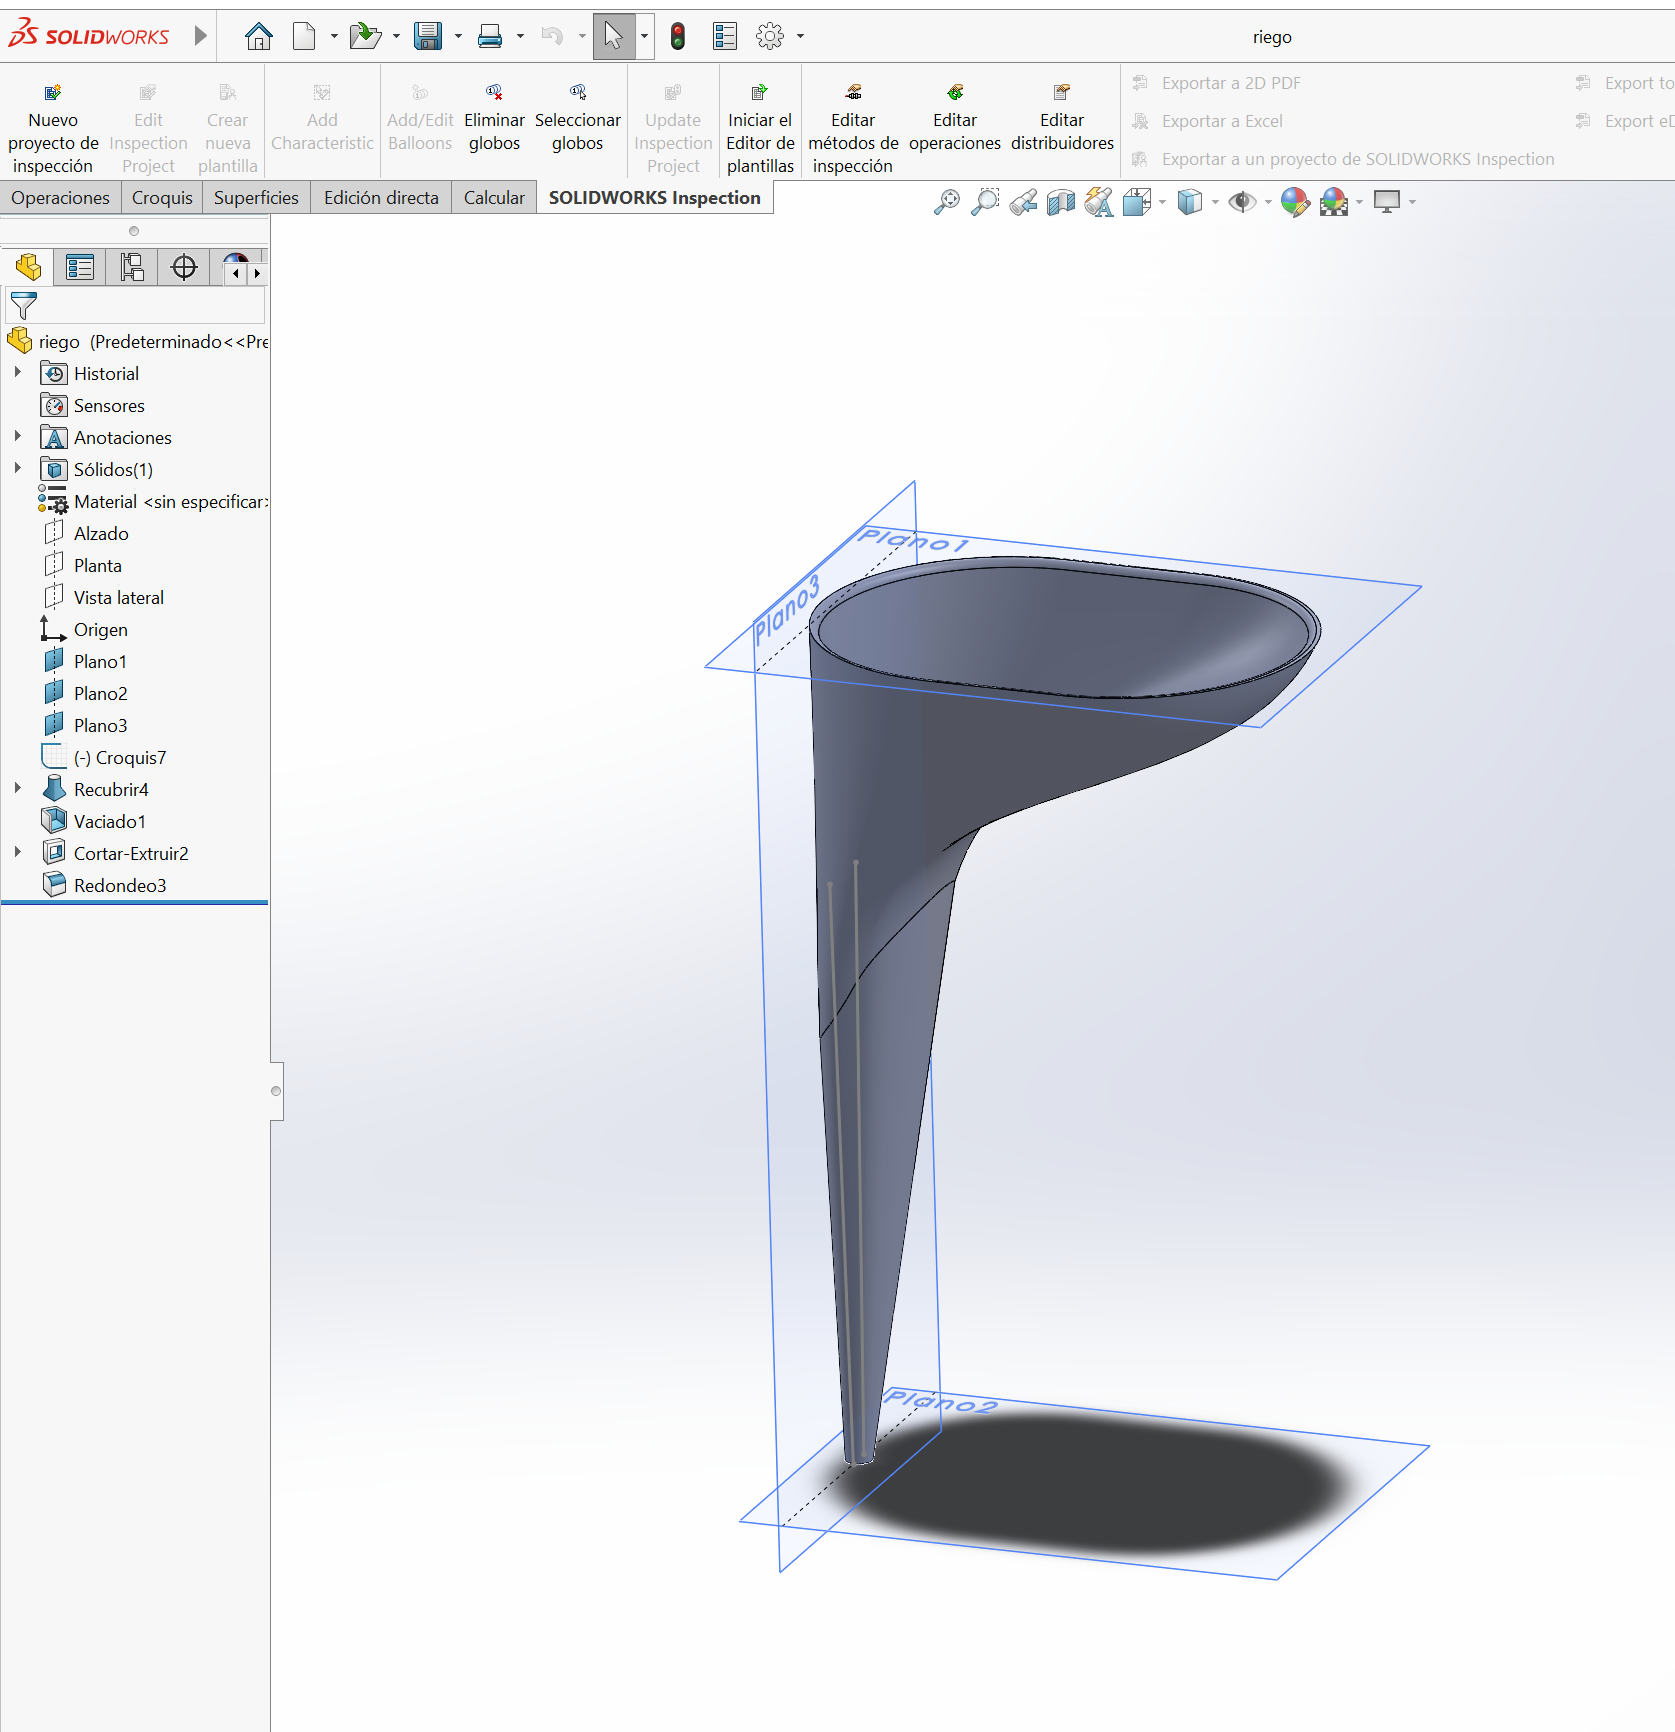Expand the Cortar-Extruir2 feature node
The height and width of the screenshot is (1732, 1675).
(18, 853)
